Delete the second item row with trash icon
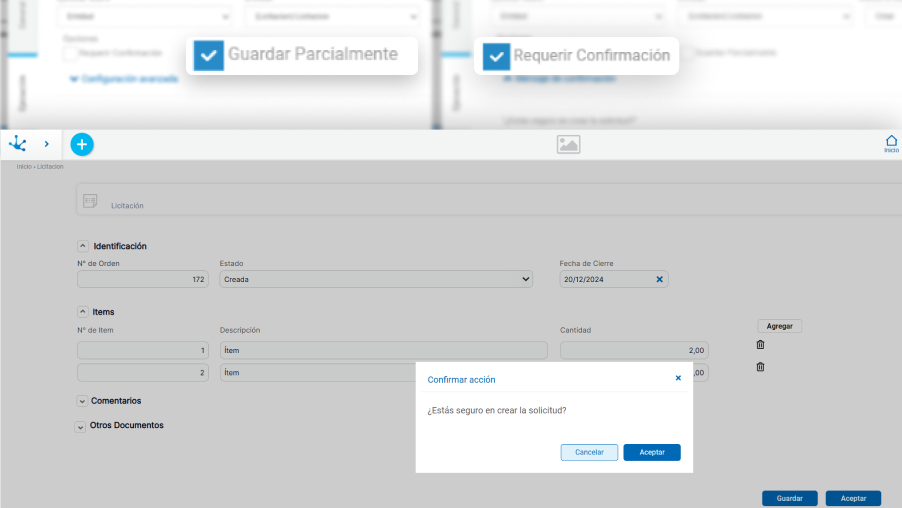The height and width of the screenshot is (508, 902). 760,367
